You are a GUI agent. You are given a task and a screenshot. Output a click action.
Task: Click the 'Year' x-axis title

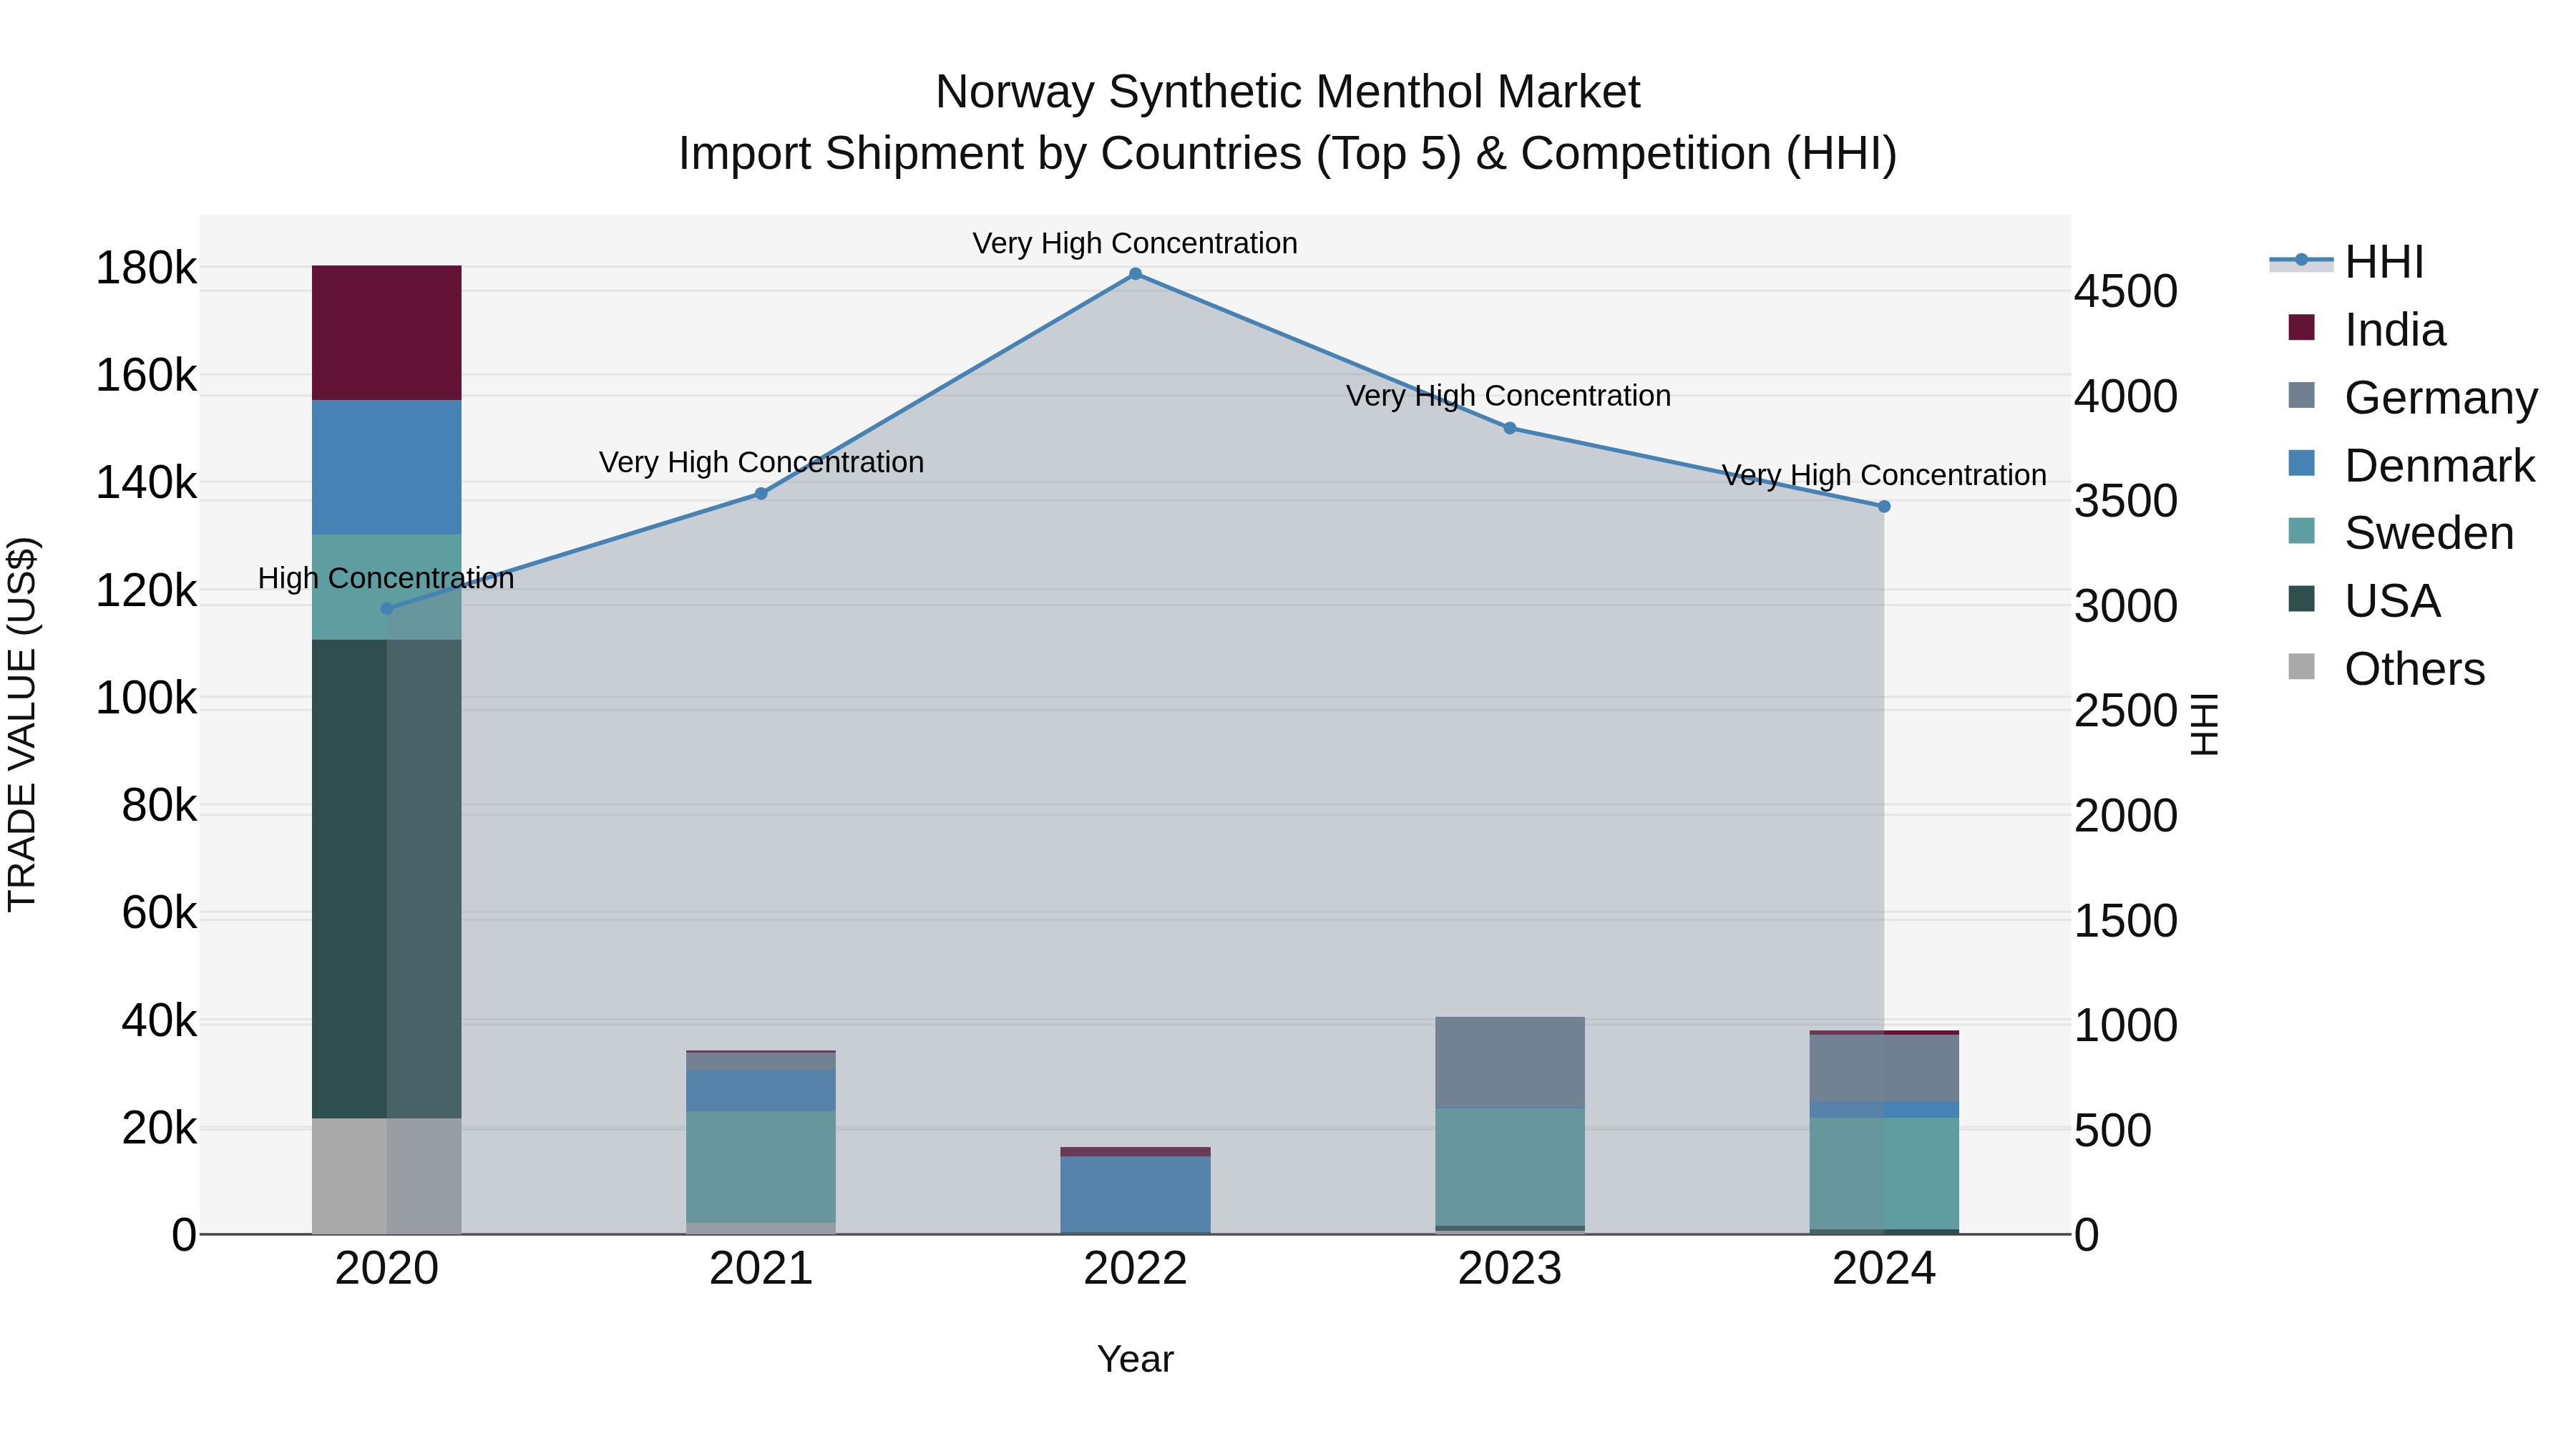coord(1135,1359)
